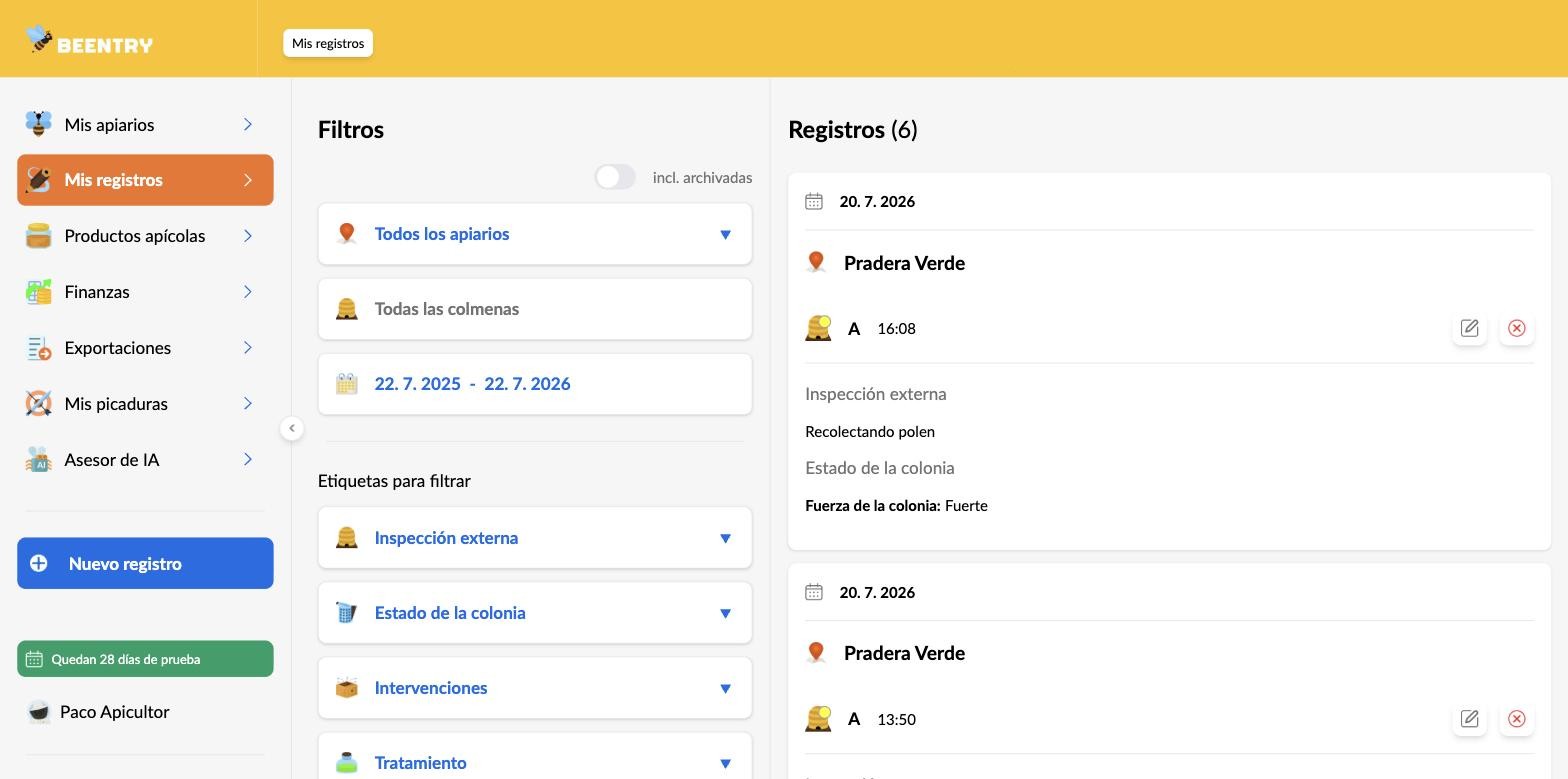
Task: Click the Productos apícolas honey jar icon
Action: click(38, 236)
